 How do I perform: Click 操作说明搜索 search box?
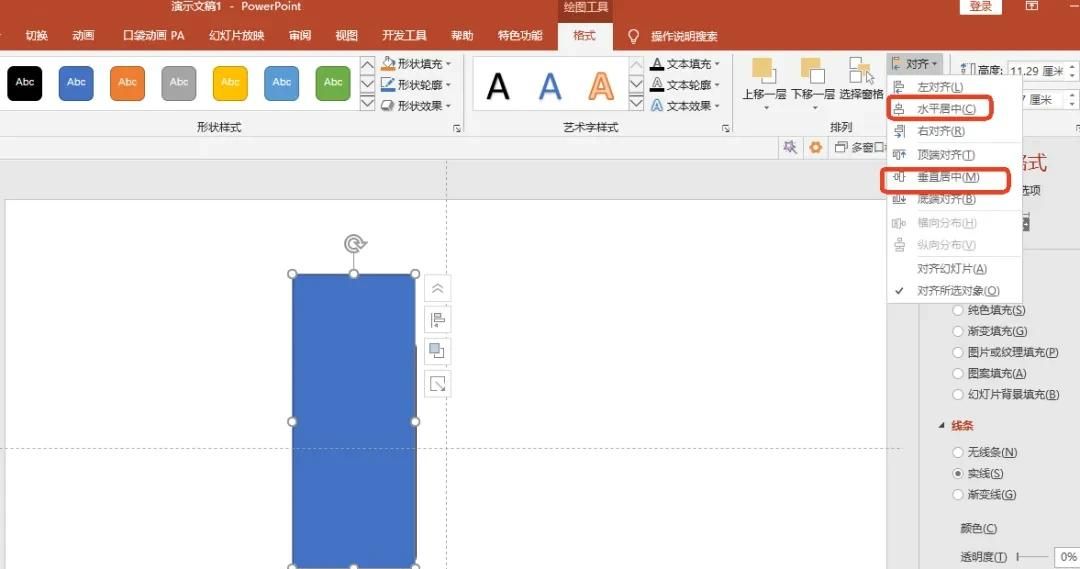click(x=683, y=36)
